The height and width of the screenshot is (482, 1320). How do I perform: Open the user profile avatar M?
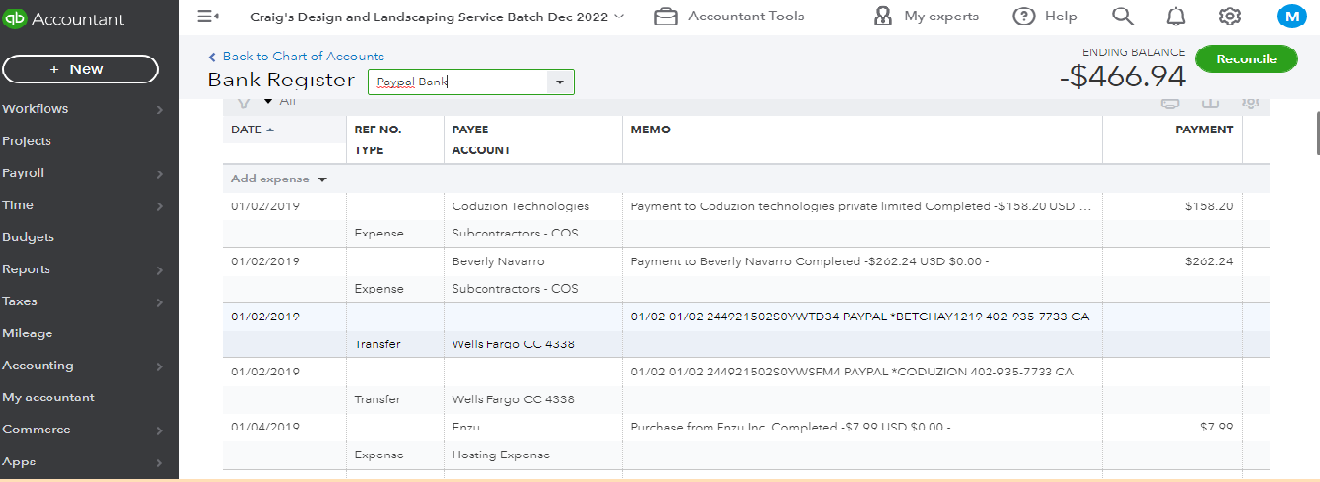click(1291, 16)
